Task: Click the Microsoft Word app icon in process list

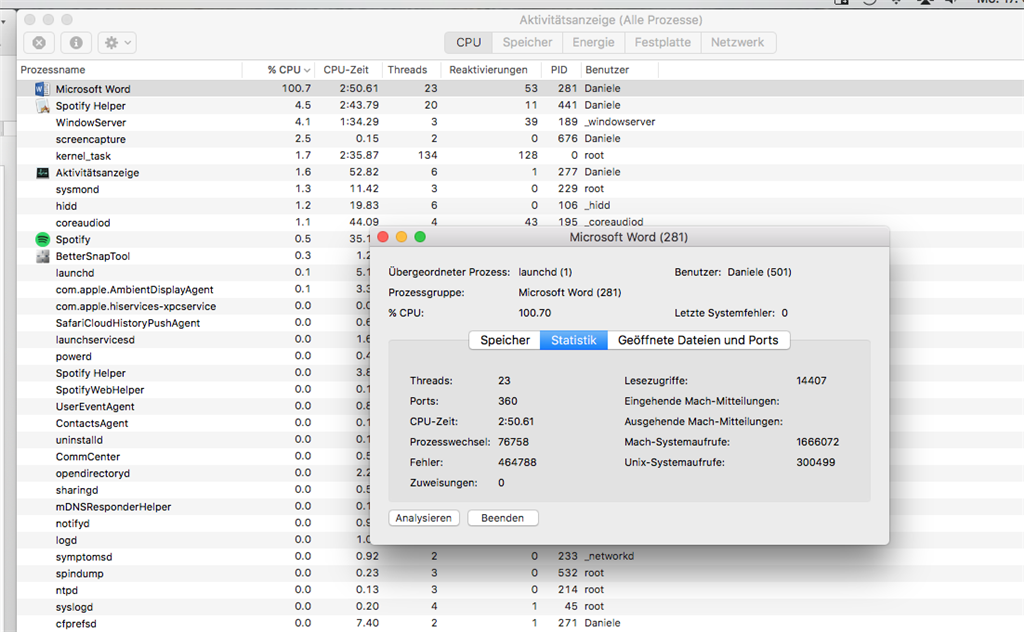Action: [x=42, y=89]
